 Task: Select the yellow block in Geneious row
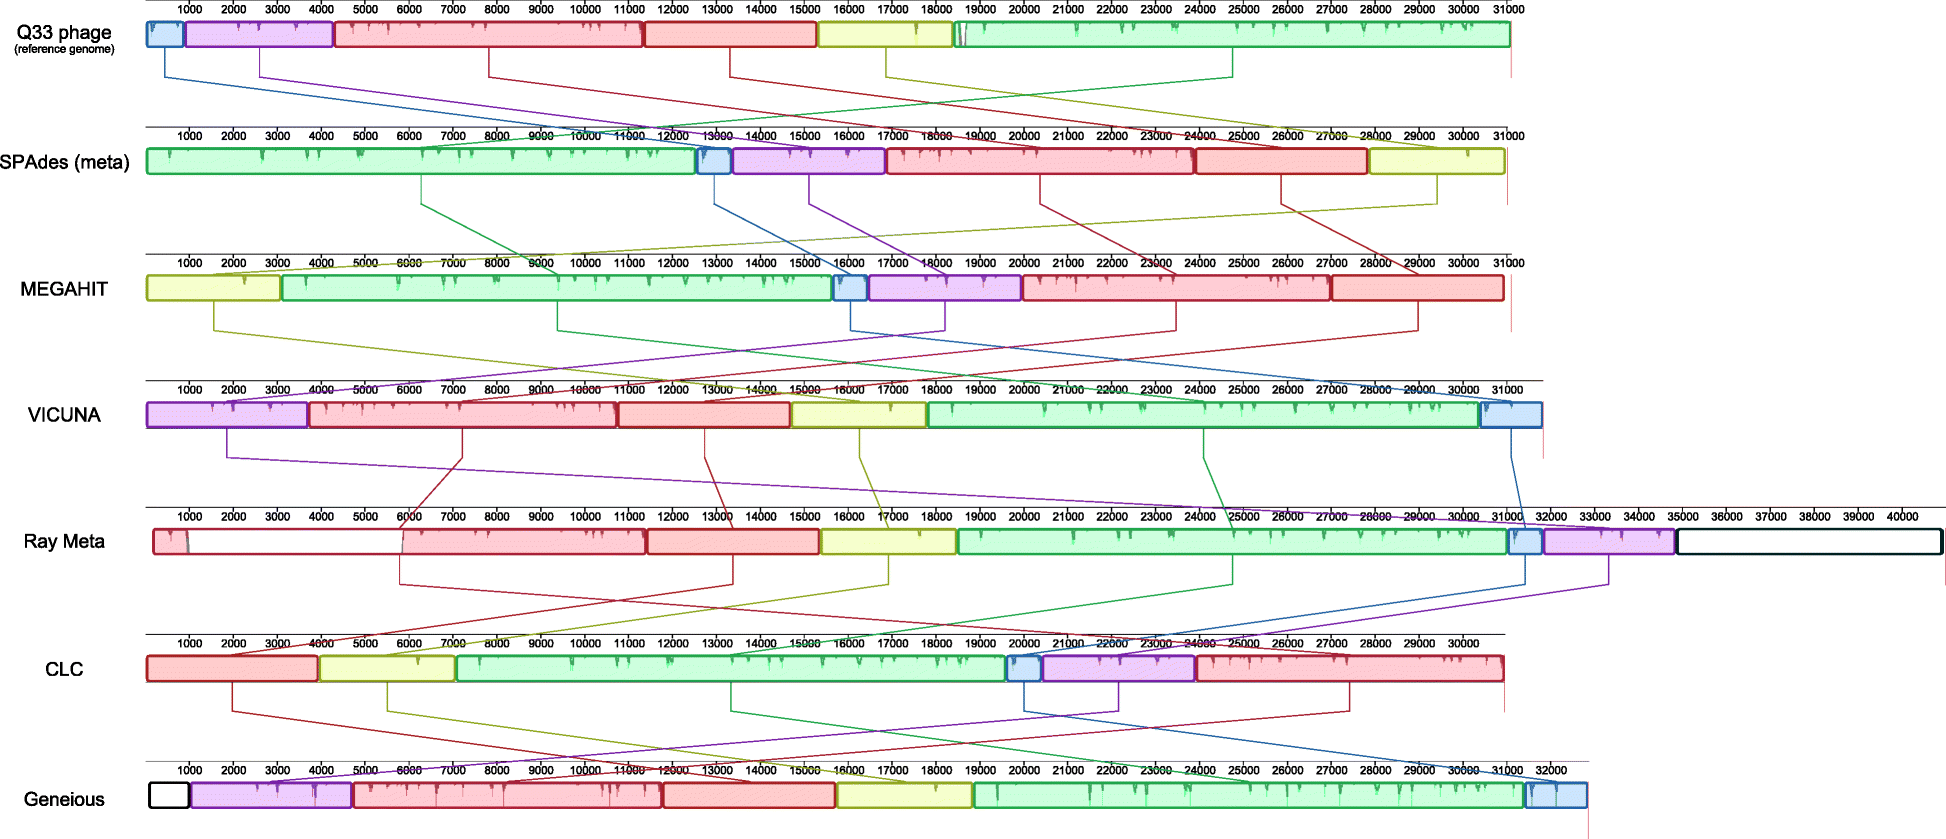coord(905,796)
